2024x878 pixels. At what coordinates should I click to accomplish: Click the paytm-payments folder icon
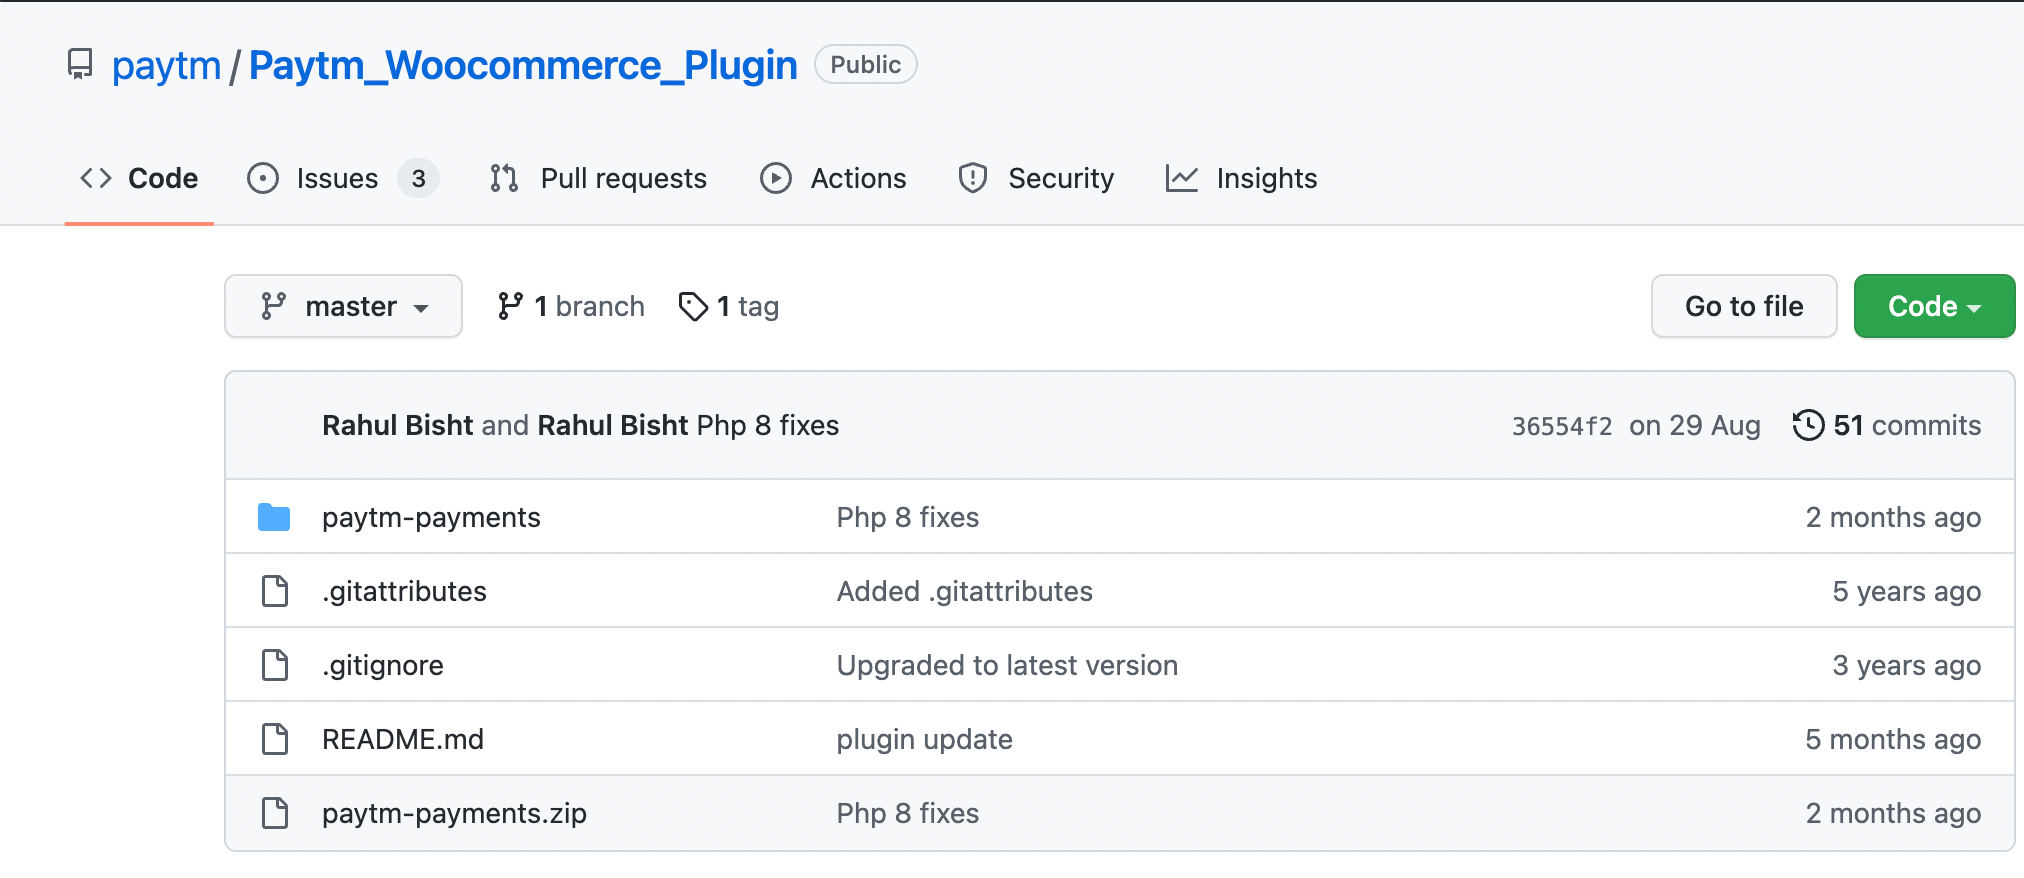(274, 517)
